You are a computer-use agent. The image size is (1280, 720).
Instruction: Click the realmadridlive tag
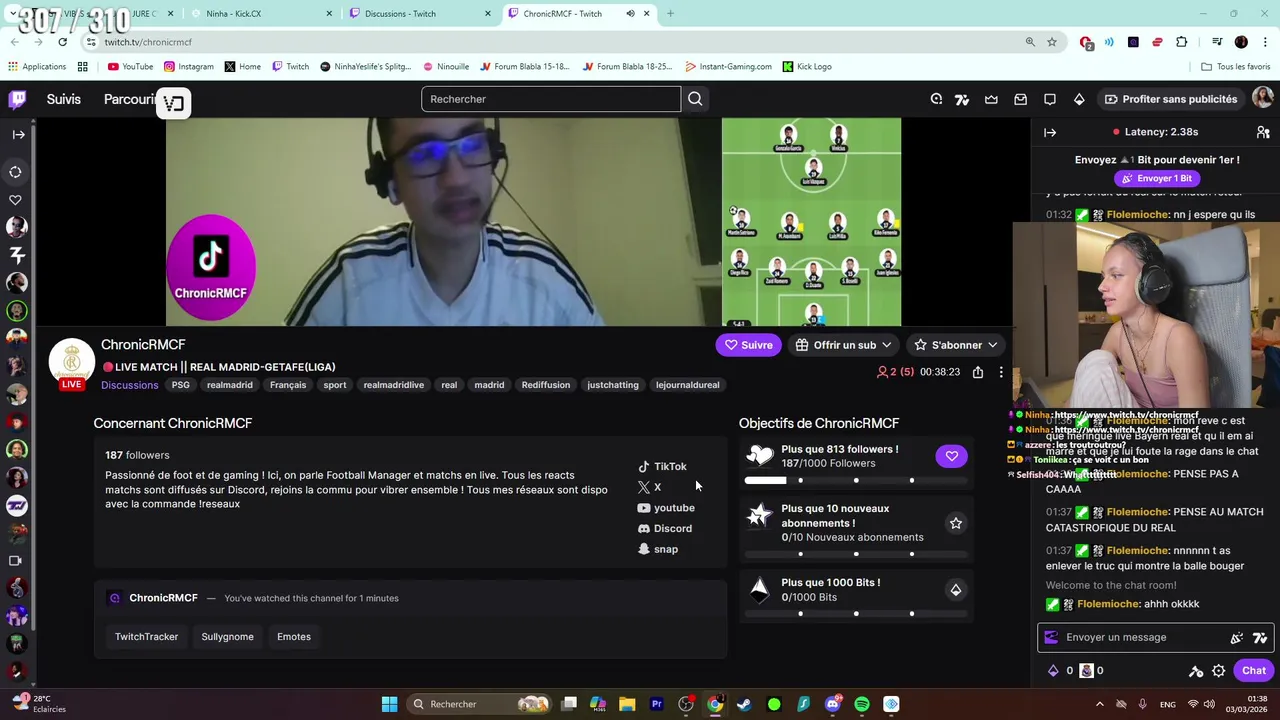pyautogui.click(x=394, y=385)
